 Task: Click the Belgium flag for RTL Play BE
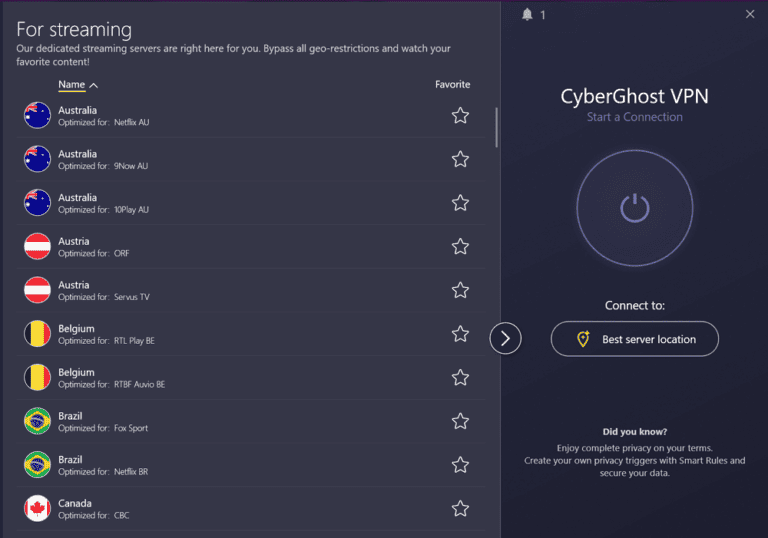[x=37, y=333]
